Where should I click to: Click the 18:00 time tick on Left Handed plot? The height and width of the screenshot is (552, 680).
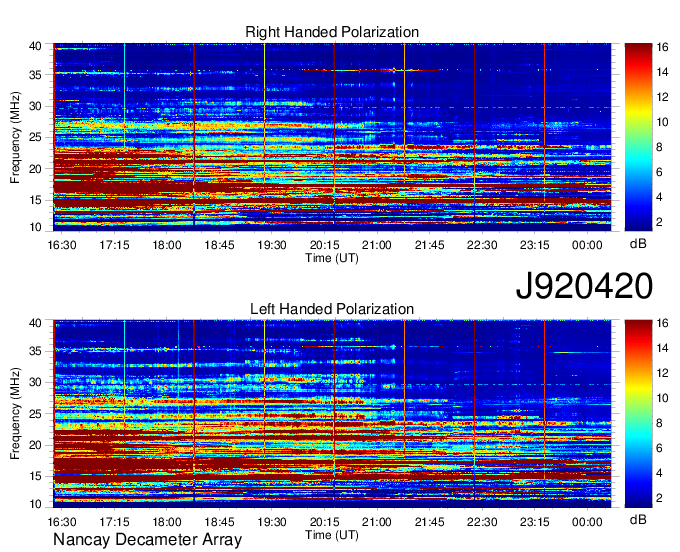tap(167, 522)
